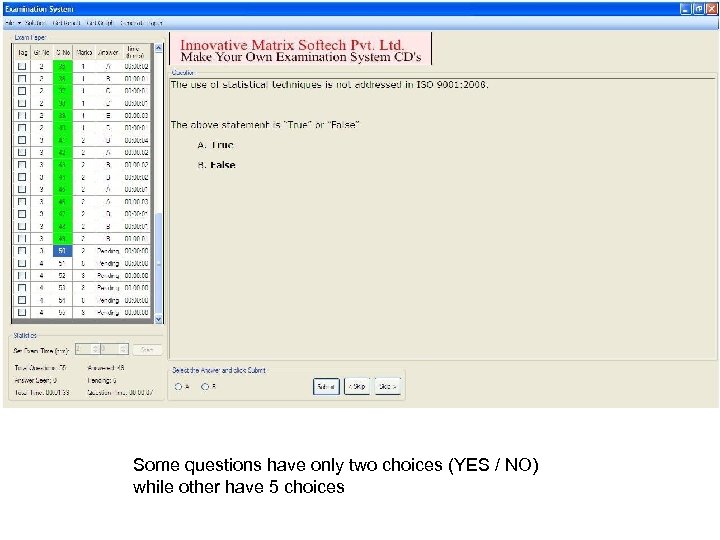Screen dimensions: 720x540
Task: Click the 'A. True' option text
Action: point(215,145)
